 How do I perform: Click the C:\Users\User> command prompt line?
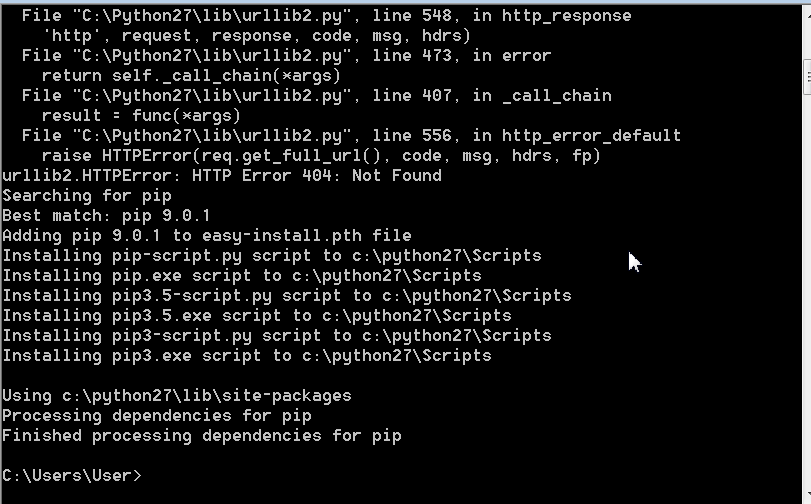point(72,475)
